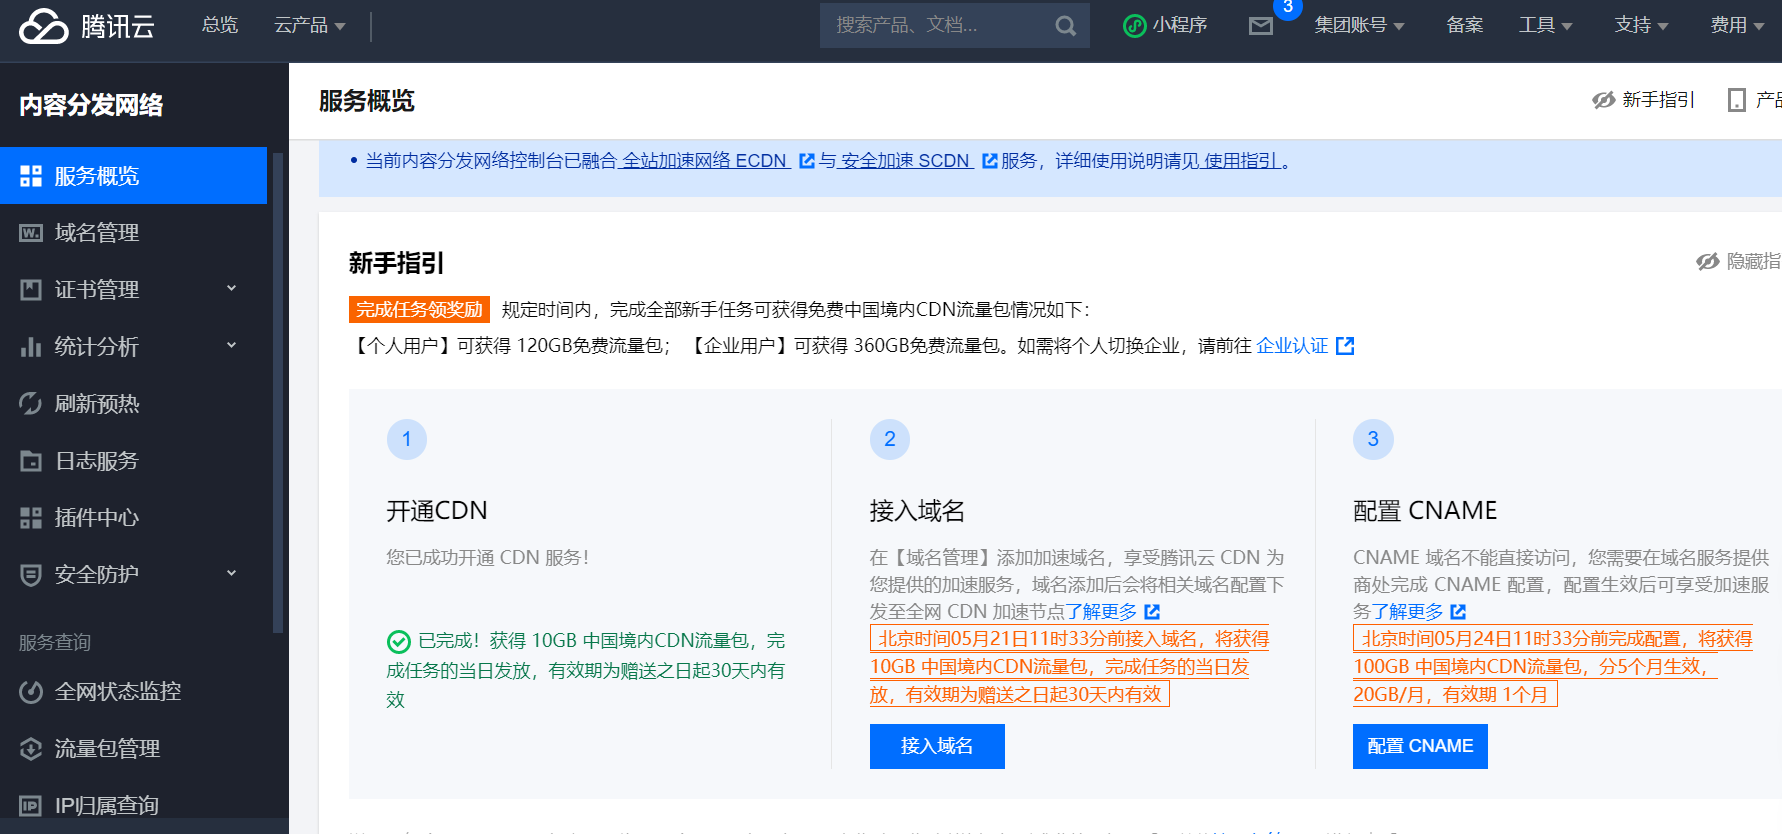
Task: Hide the guide via 隐藏指引 toggle
Action: 1739,261
